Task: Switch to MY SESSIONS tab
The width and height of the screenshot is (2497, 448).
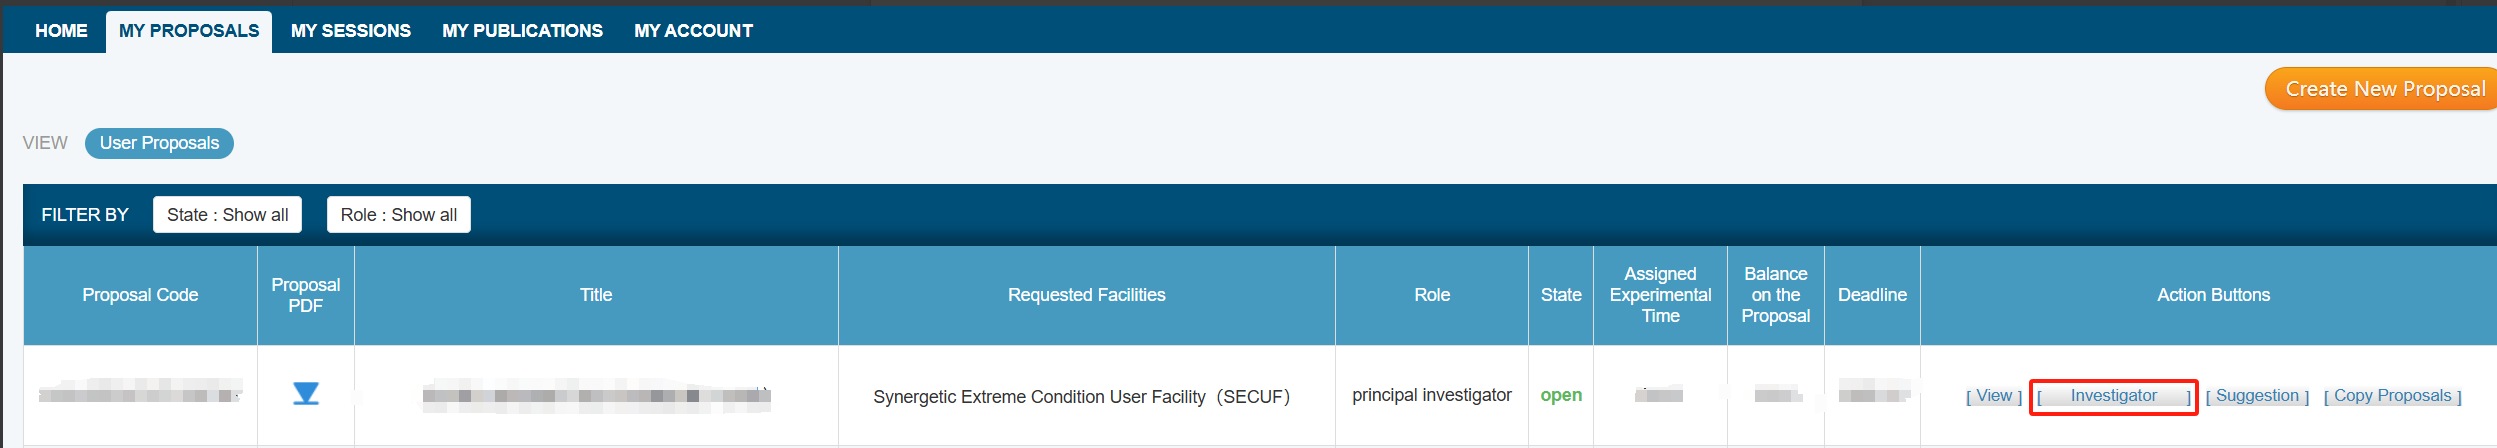Action: tap(350, 31)
